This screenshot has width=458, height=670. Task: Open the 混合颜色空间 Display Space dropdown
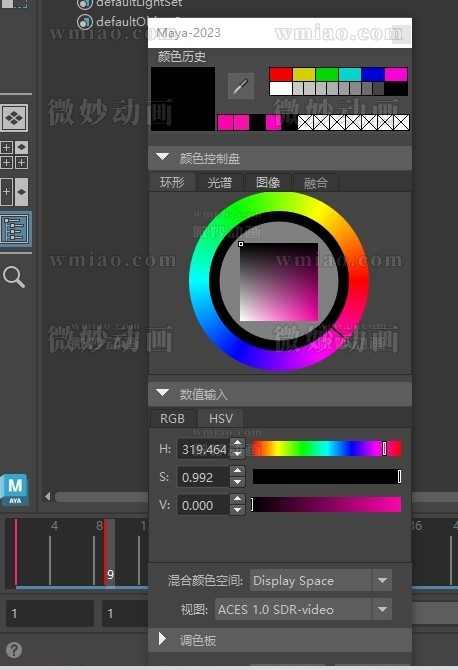click(321, 580)
